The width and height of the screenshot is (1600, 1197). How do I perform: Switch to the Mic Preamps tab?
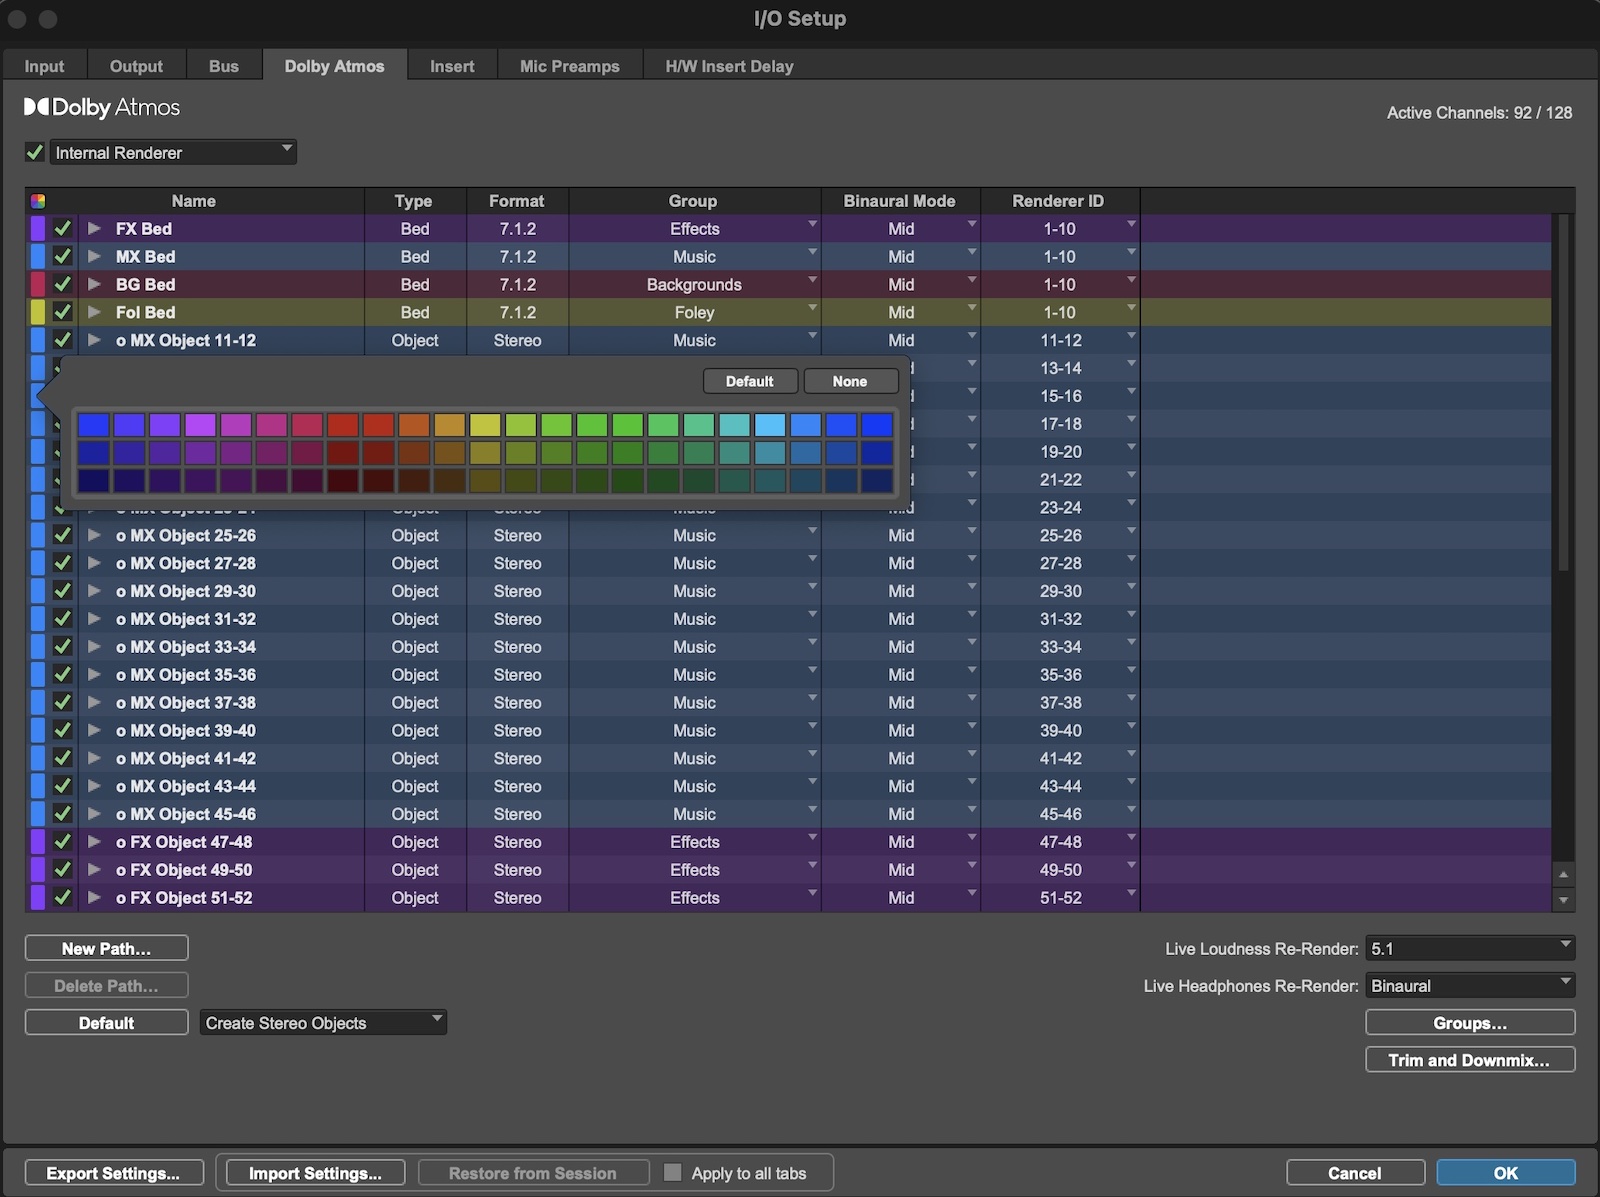coord(569,65)
